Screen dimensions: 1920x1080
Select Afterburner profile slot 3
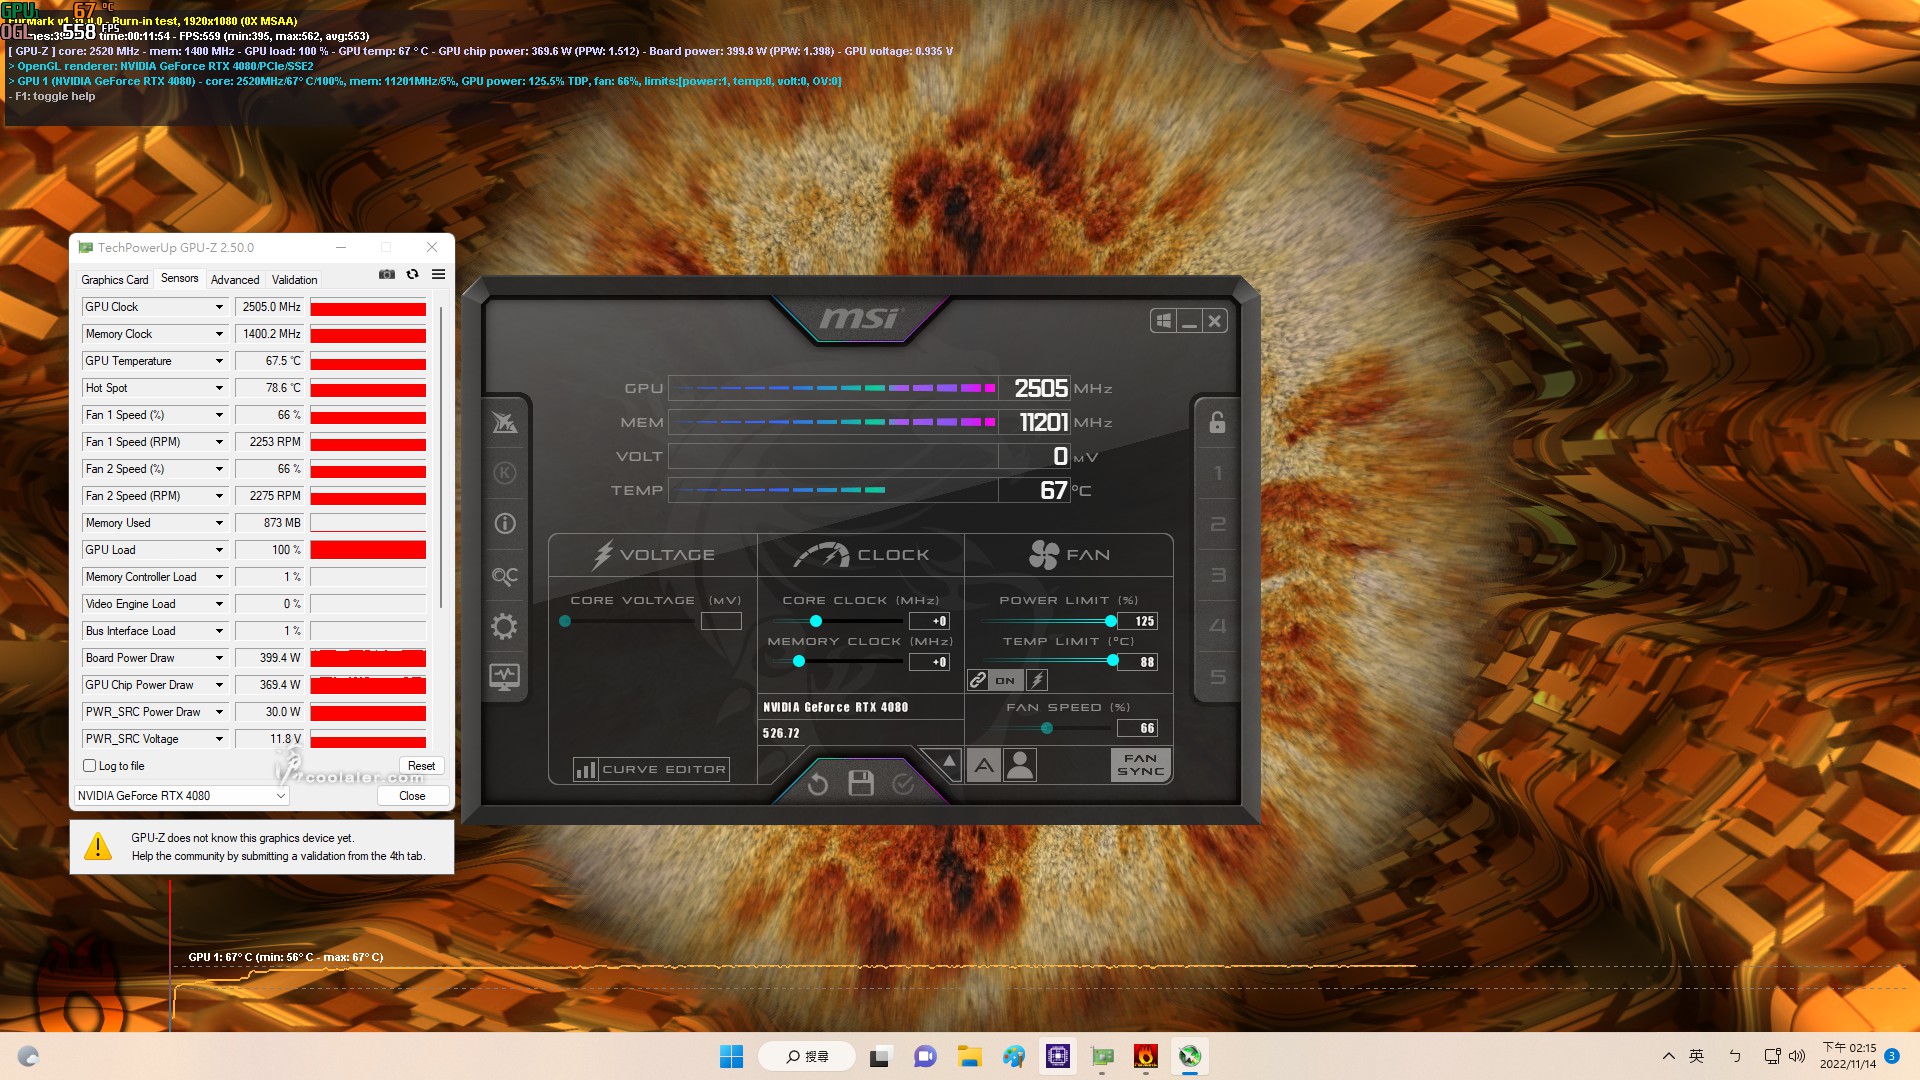tap(1217, 576)
